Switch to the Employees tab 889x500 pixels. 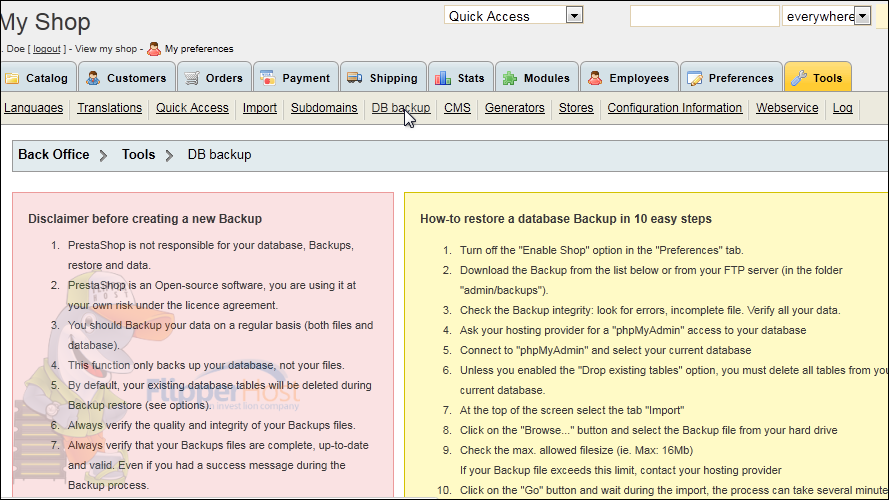[629, 77]
